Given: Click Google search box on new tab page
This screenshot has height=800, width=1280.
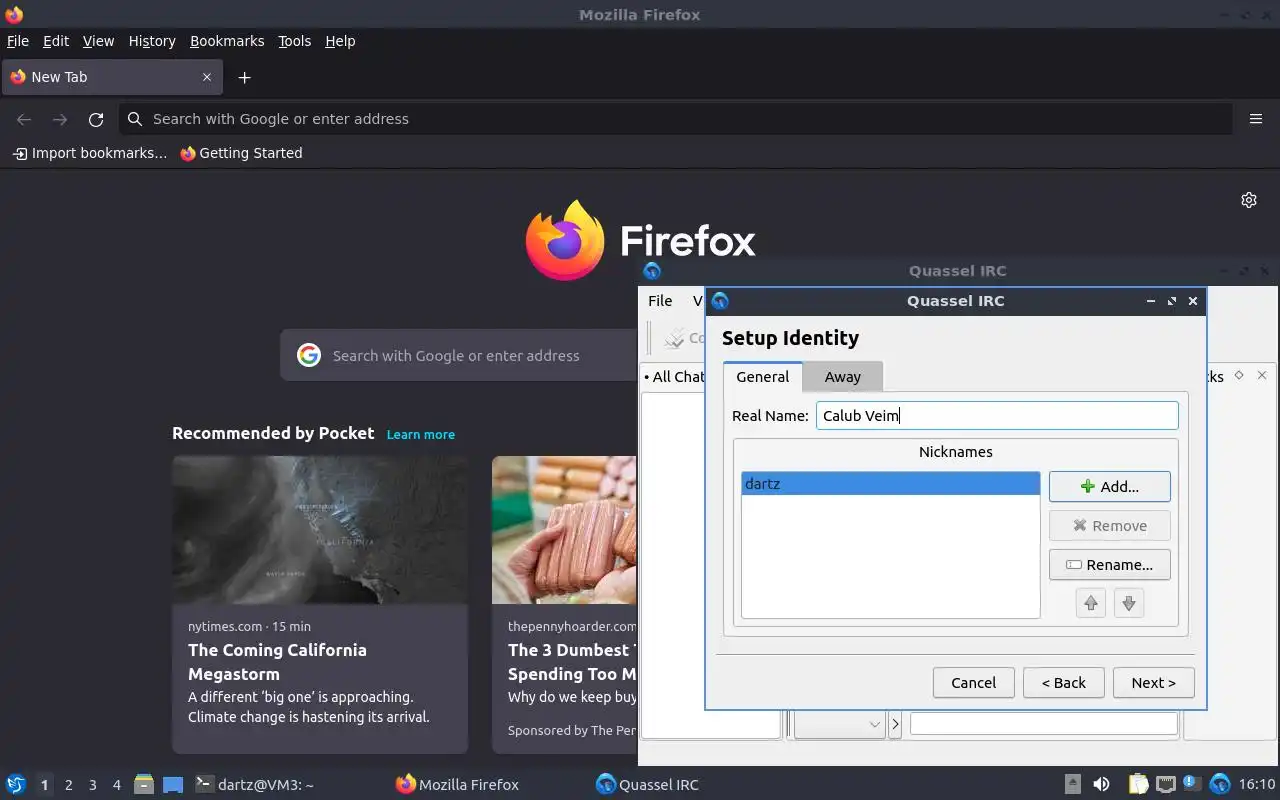Looking at the screenshot, I should coord(460,356).
